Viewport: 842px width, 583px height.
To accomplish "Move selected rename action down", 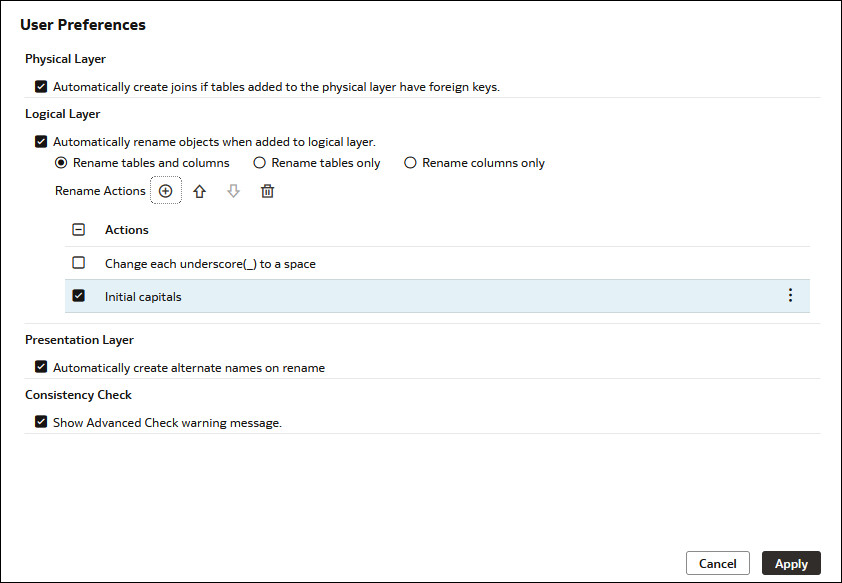I will coord(233,191).
